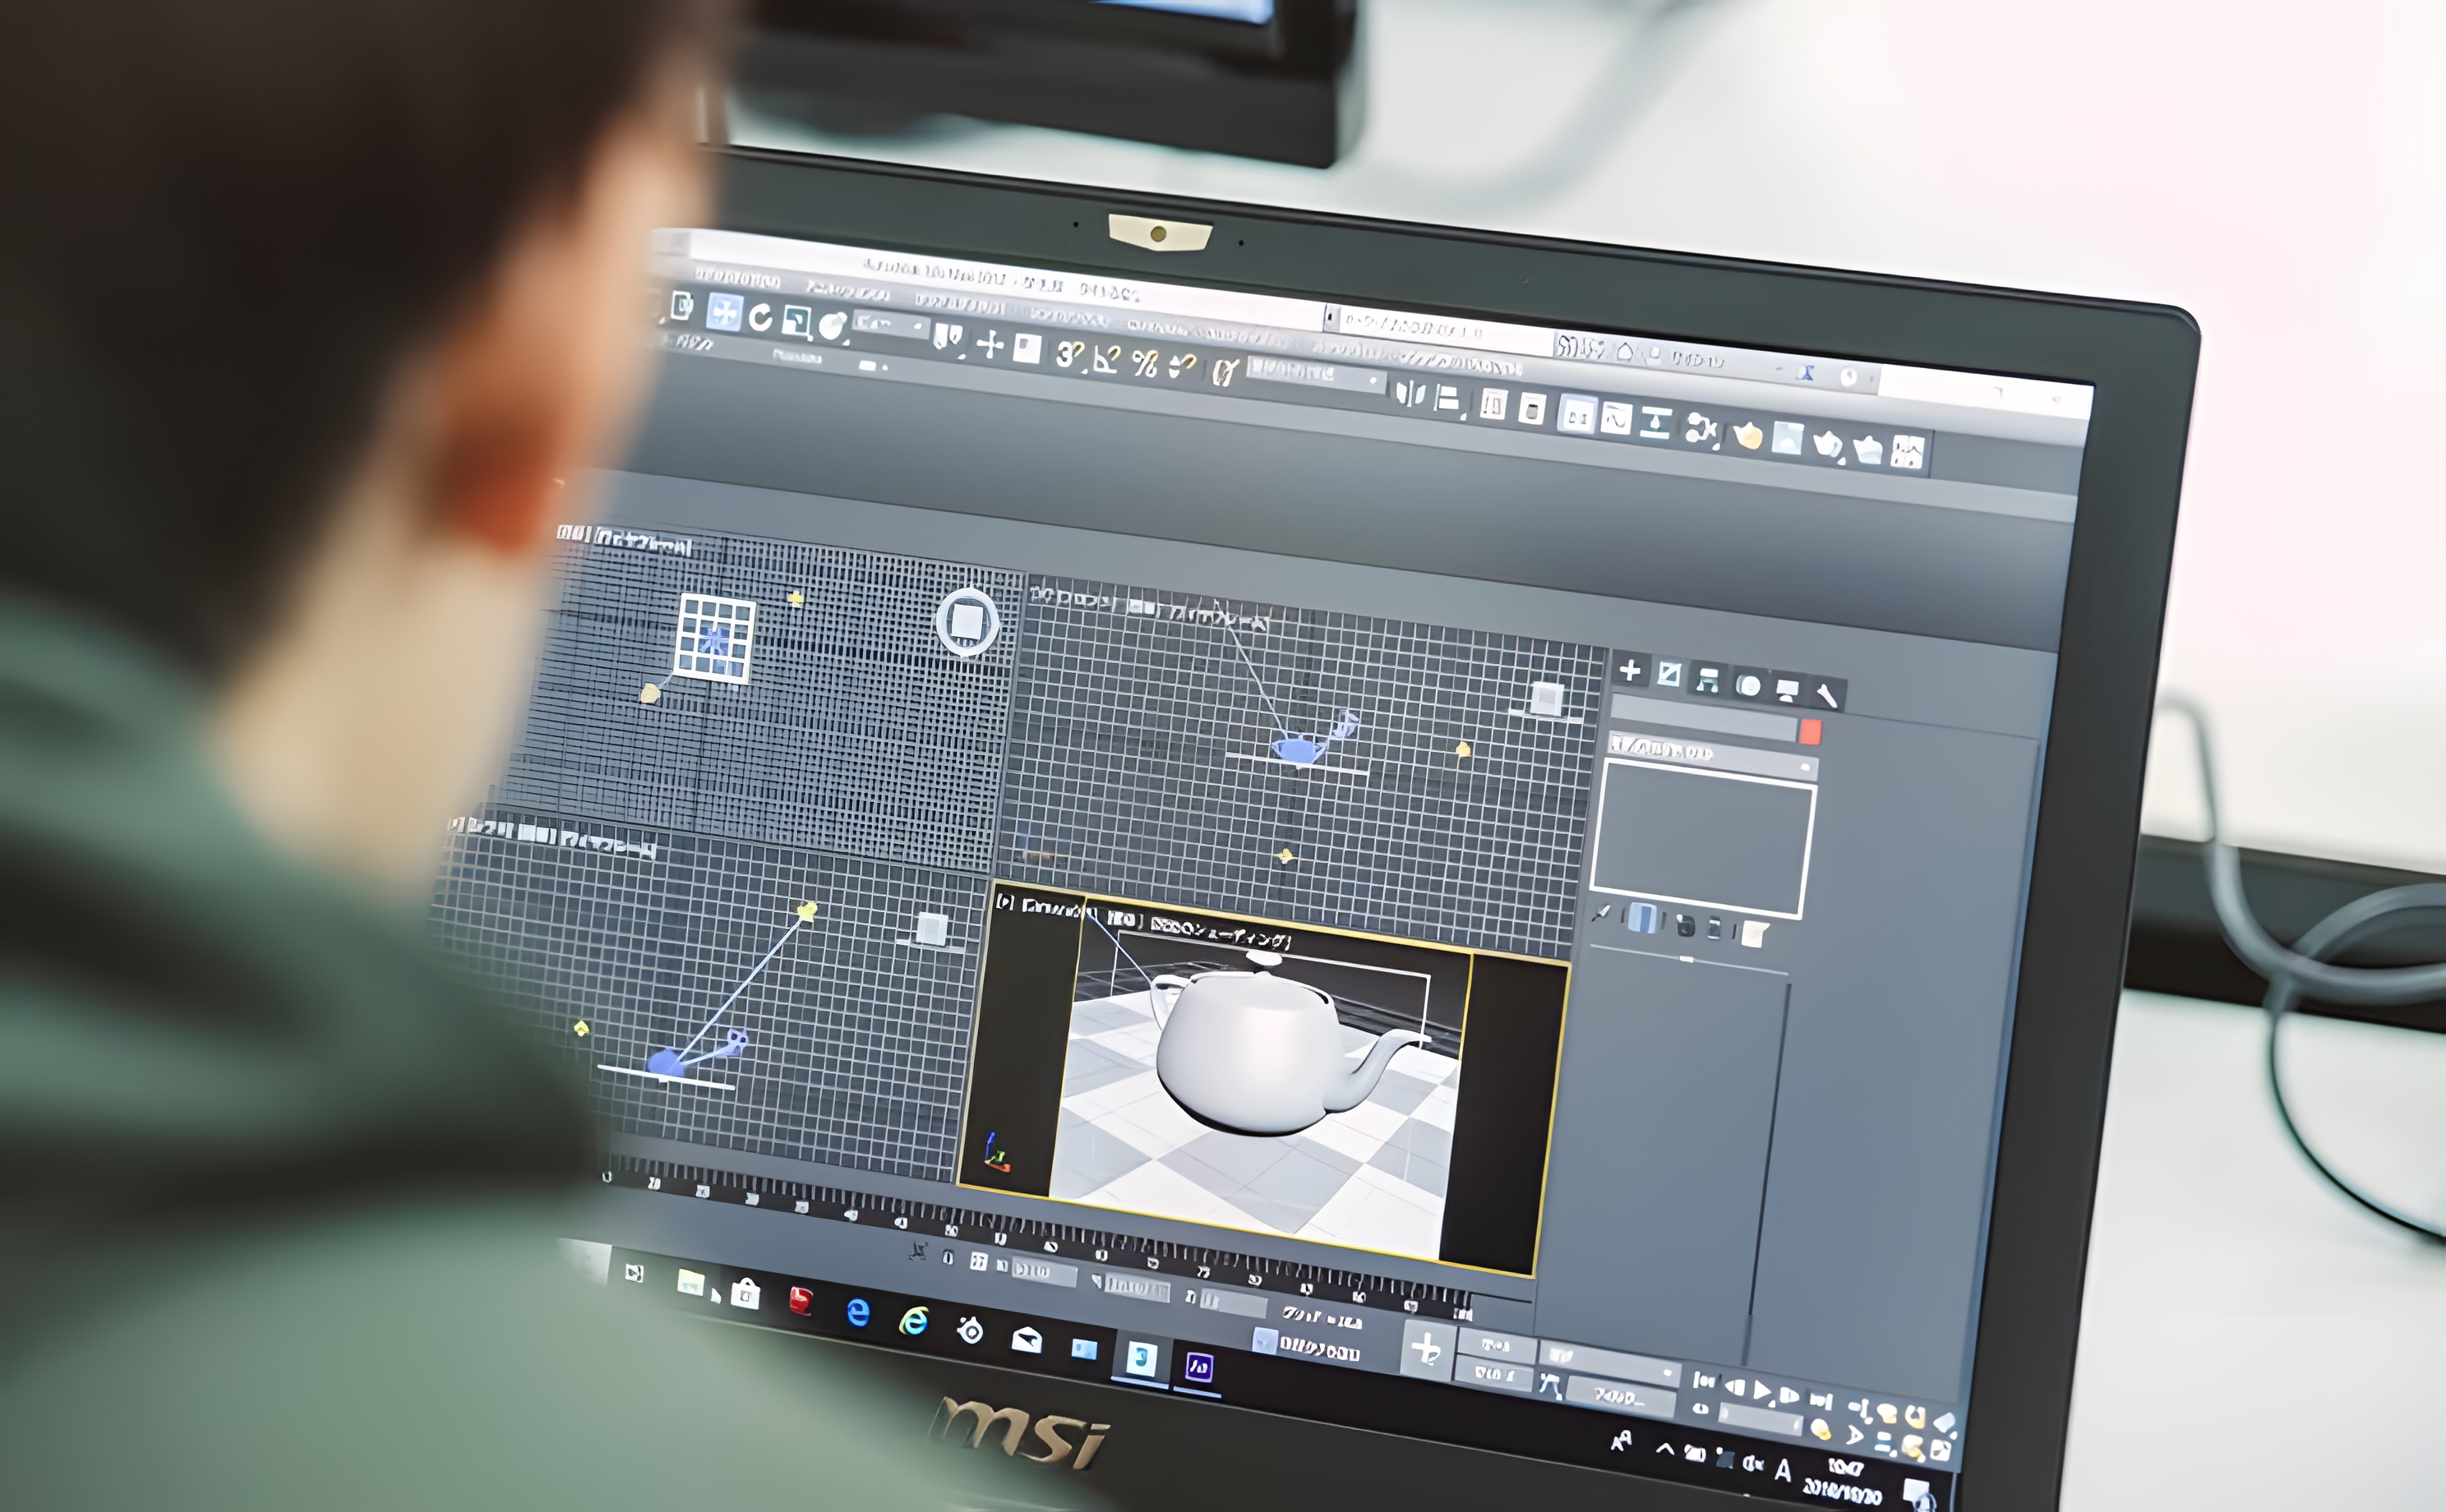Toggle the 3D Snaps button

(x=1069, y=353)
